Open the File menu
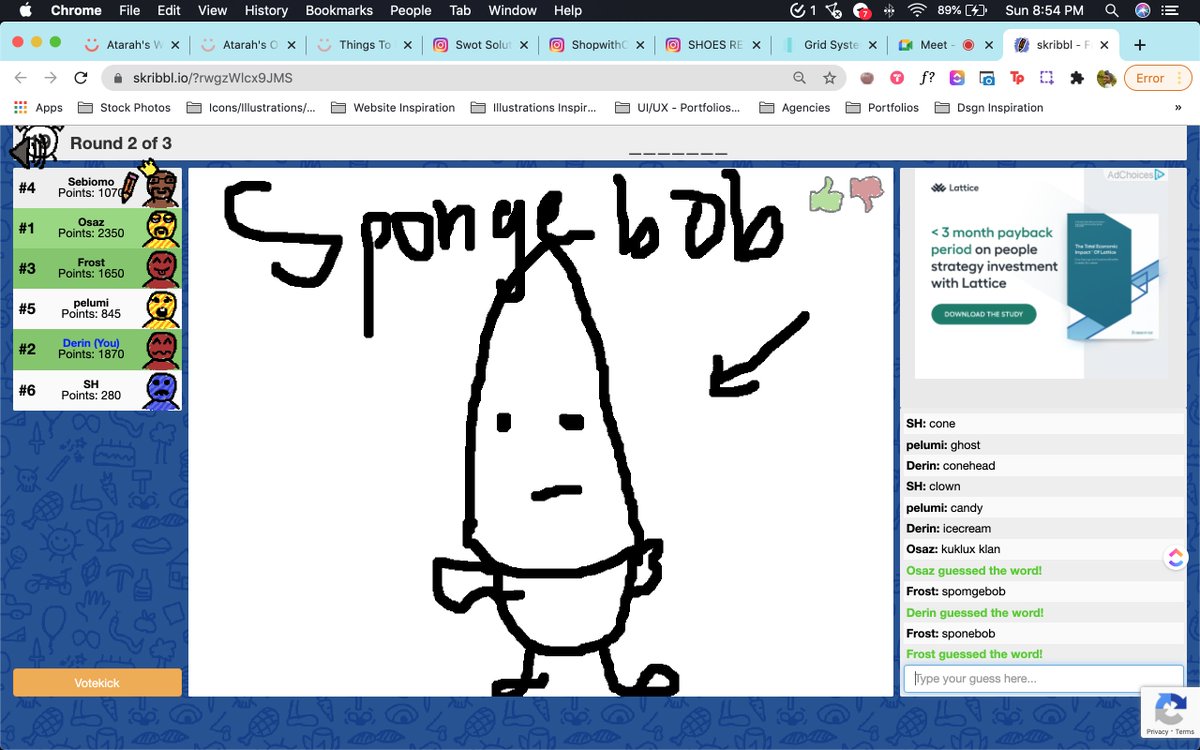Viewport: 1200px width, 750px height. point(129,10)
